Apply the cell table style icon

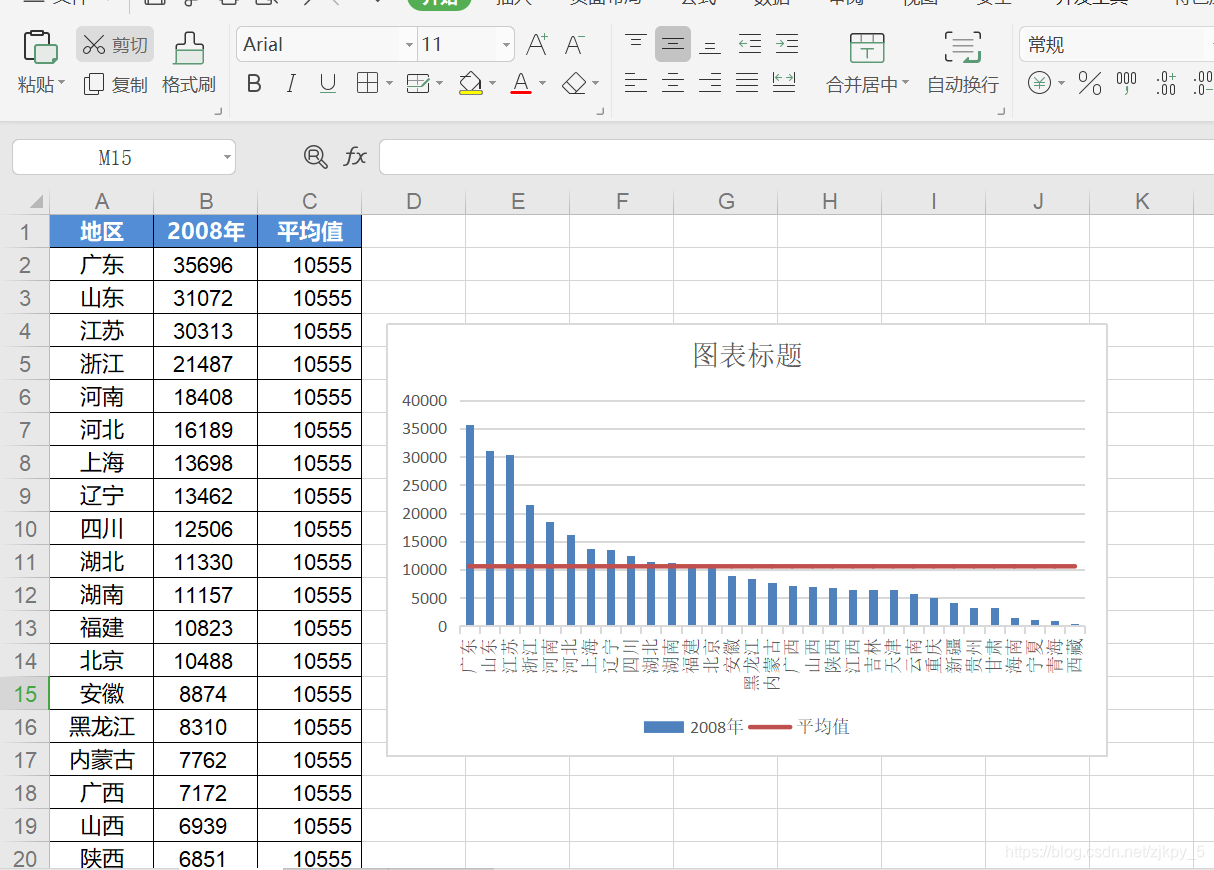[418, 84]
